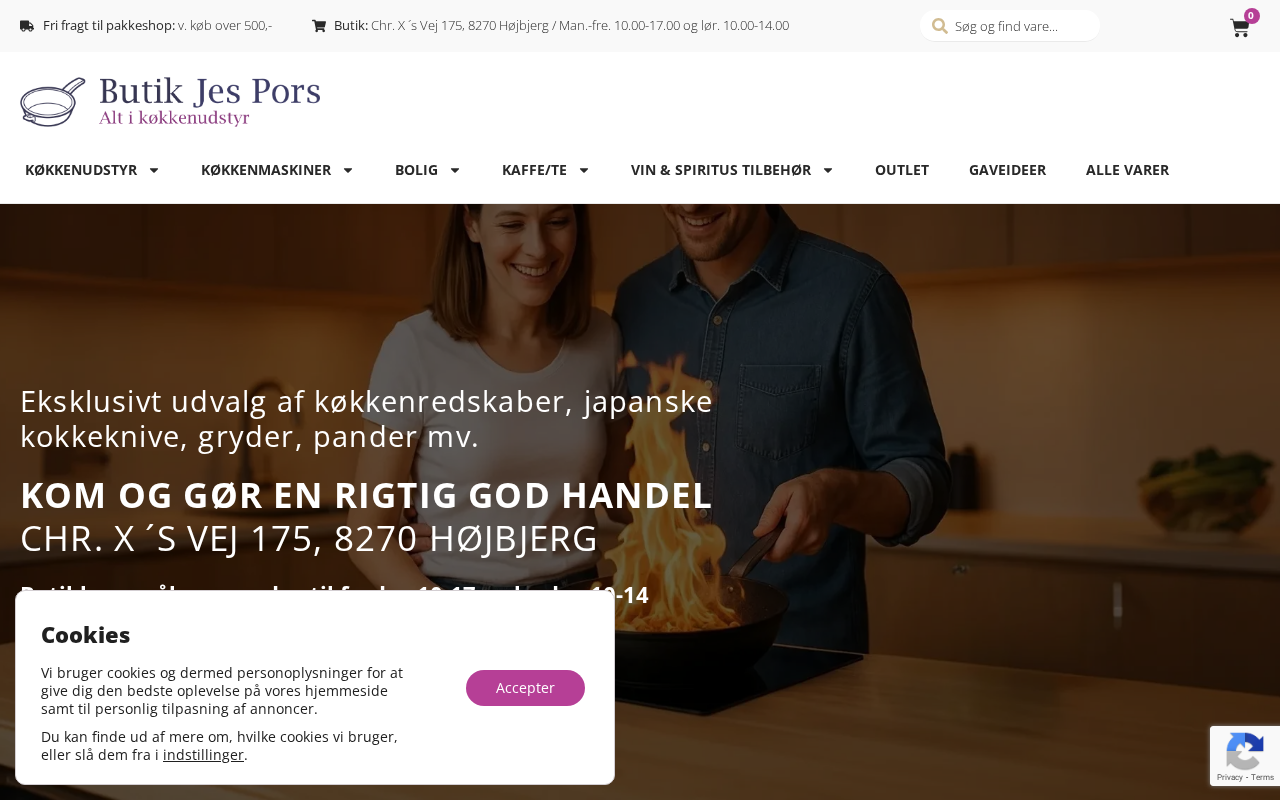The image size is (1280, 800).
Task: Open the shopping cart icon
Action: coord(1240,28)
